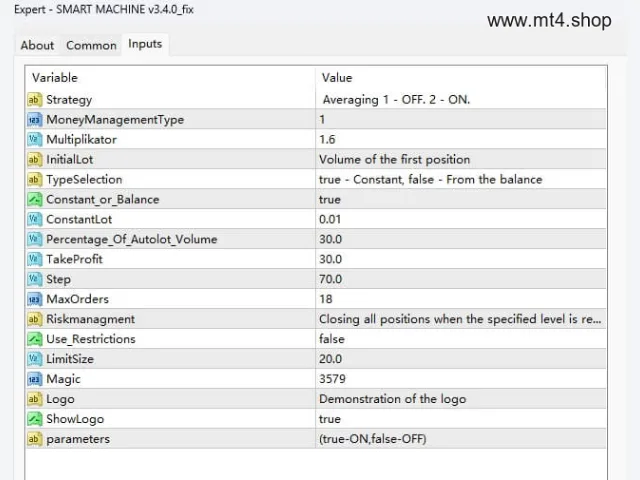Click the integer icon beside MaxOrders
Image resolution: width=640 pixels, height=480 pixels.
click(x=35, y=299)
